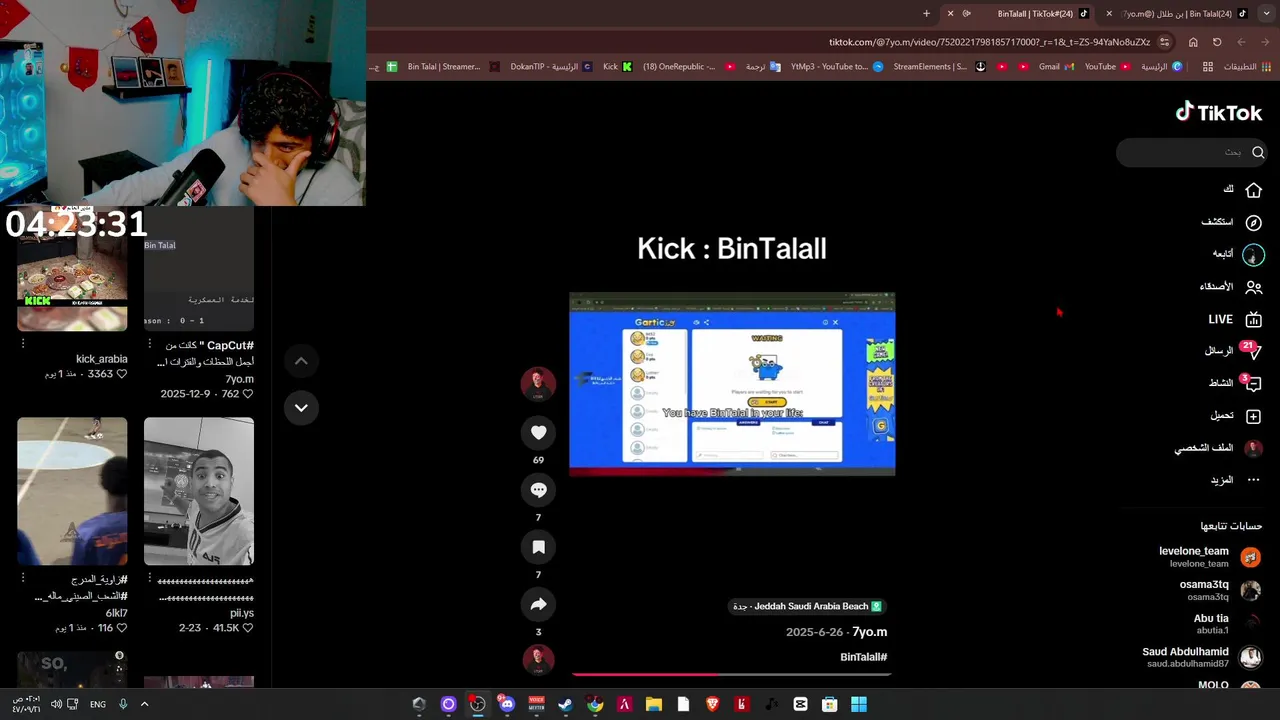Screen dimensions: 1280x720
Task: Open More (المزيد) options in sidebar
Action: 1235,480
